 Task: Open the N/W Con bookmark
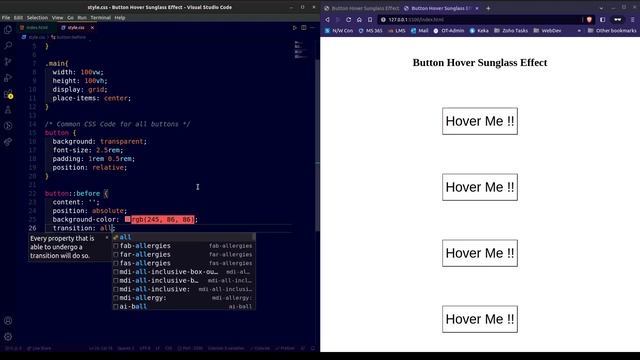tap(339, 31)
